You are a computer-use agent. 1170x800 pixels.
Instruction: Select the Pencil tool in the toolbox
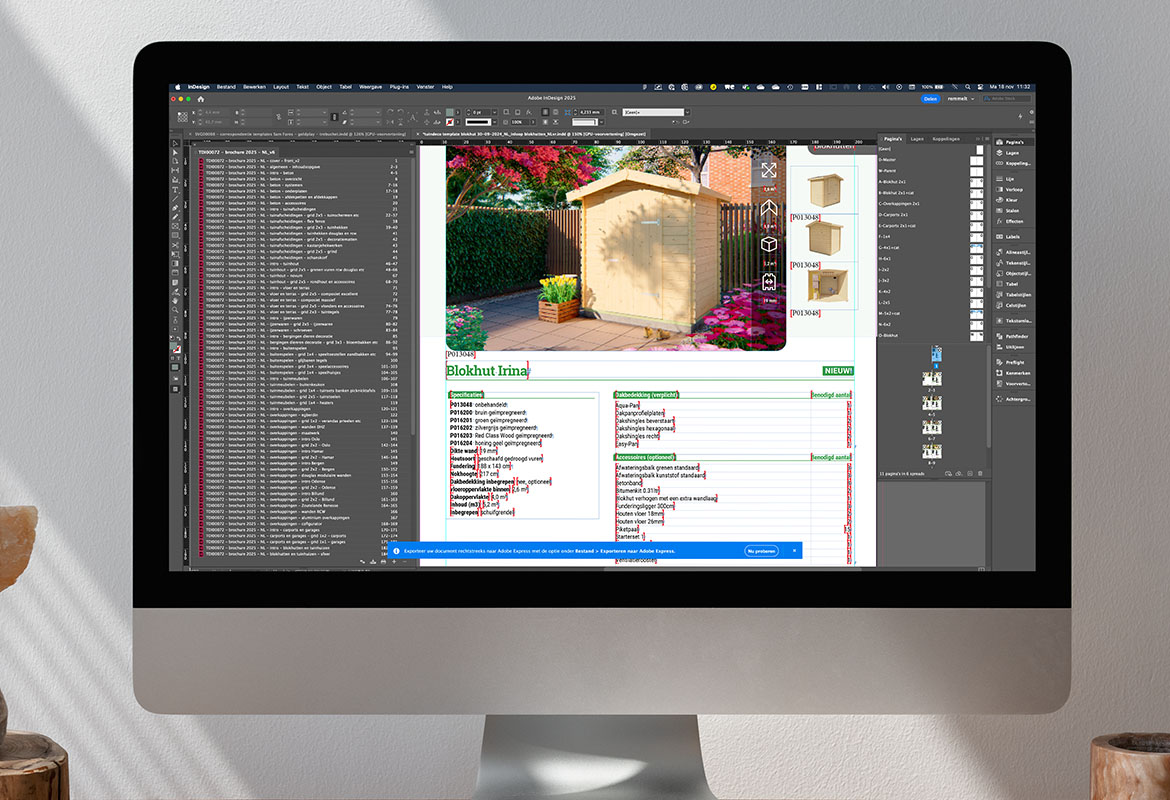175,217
